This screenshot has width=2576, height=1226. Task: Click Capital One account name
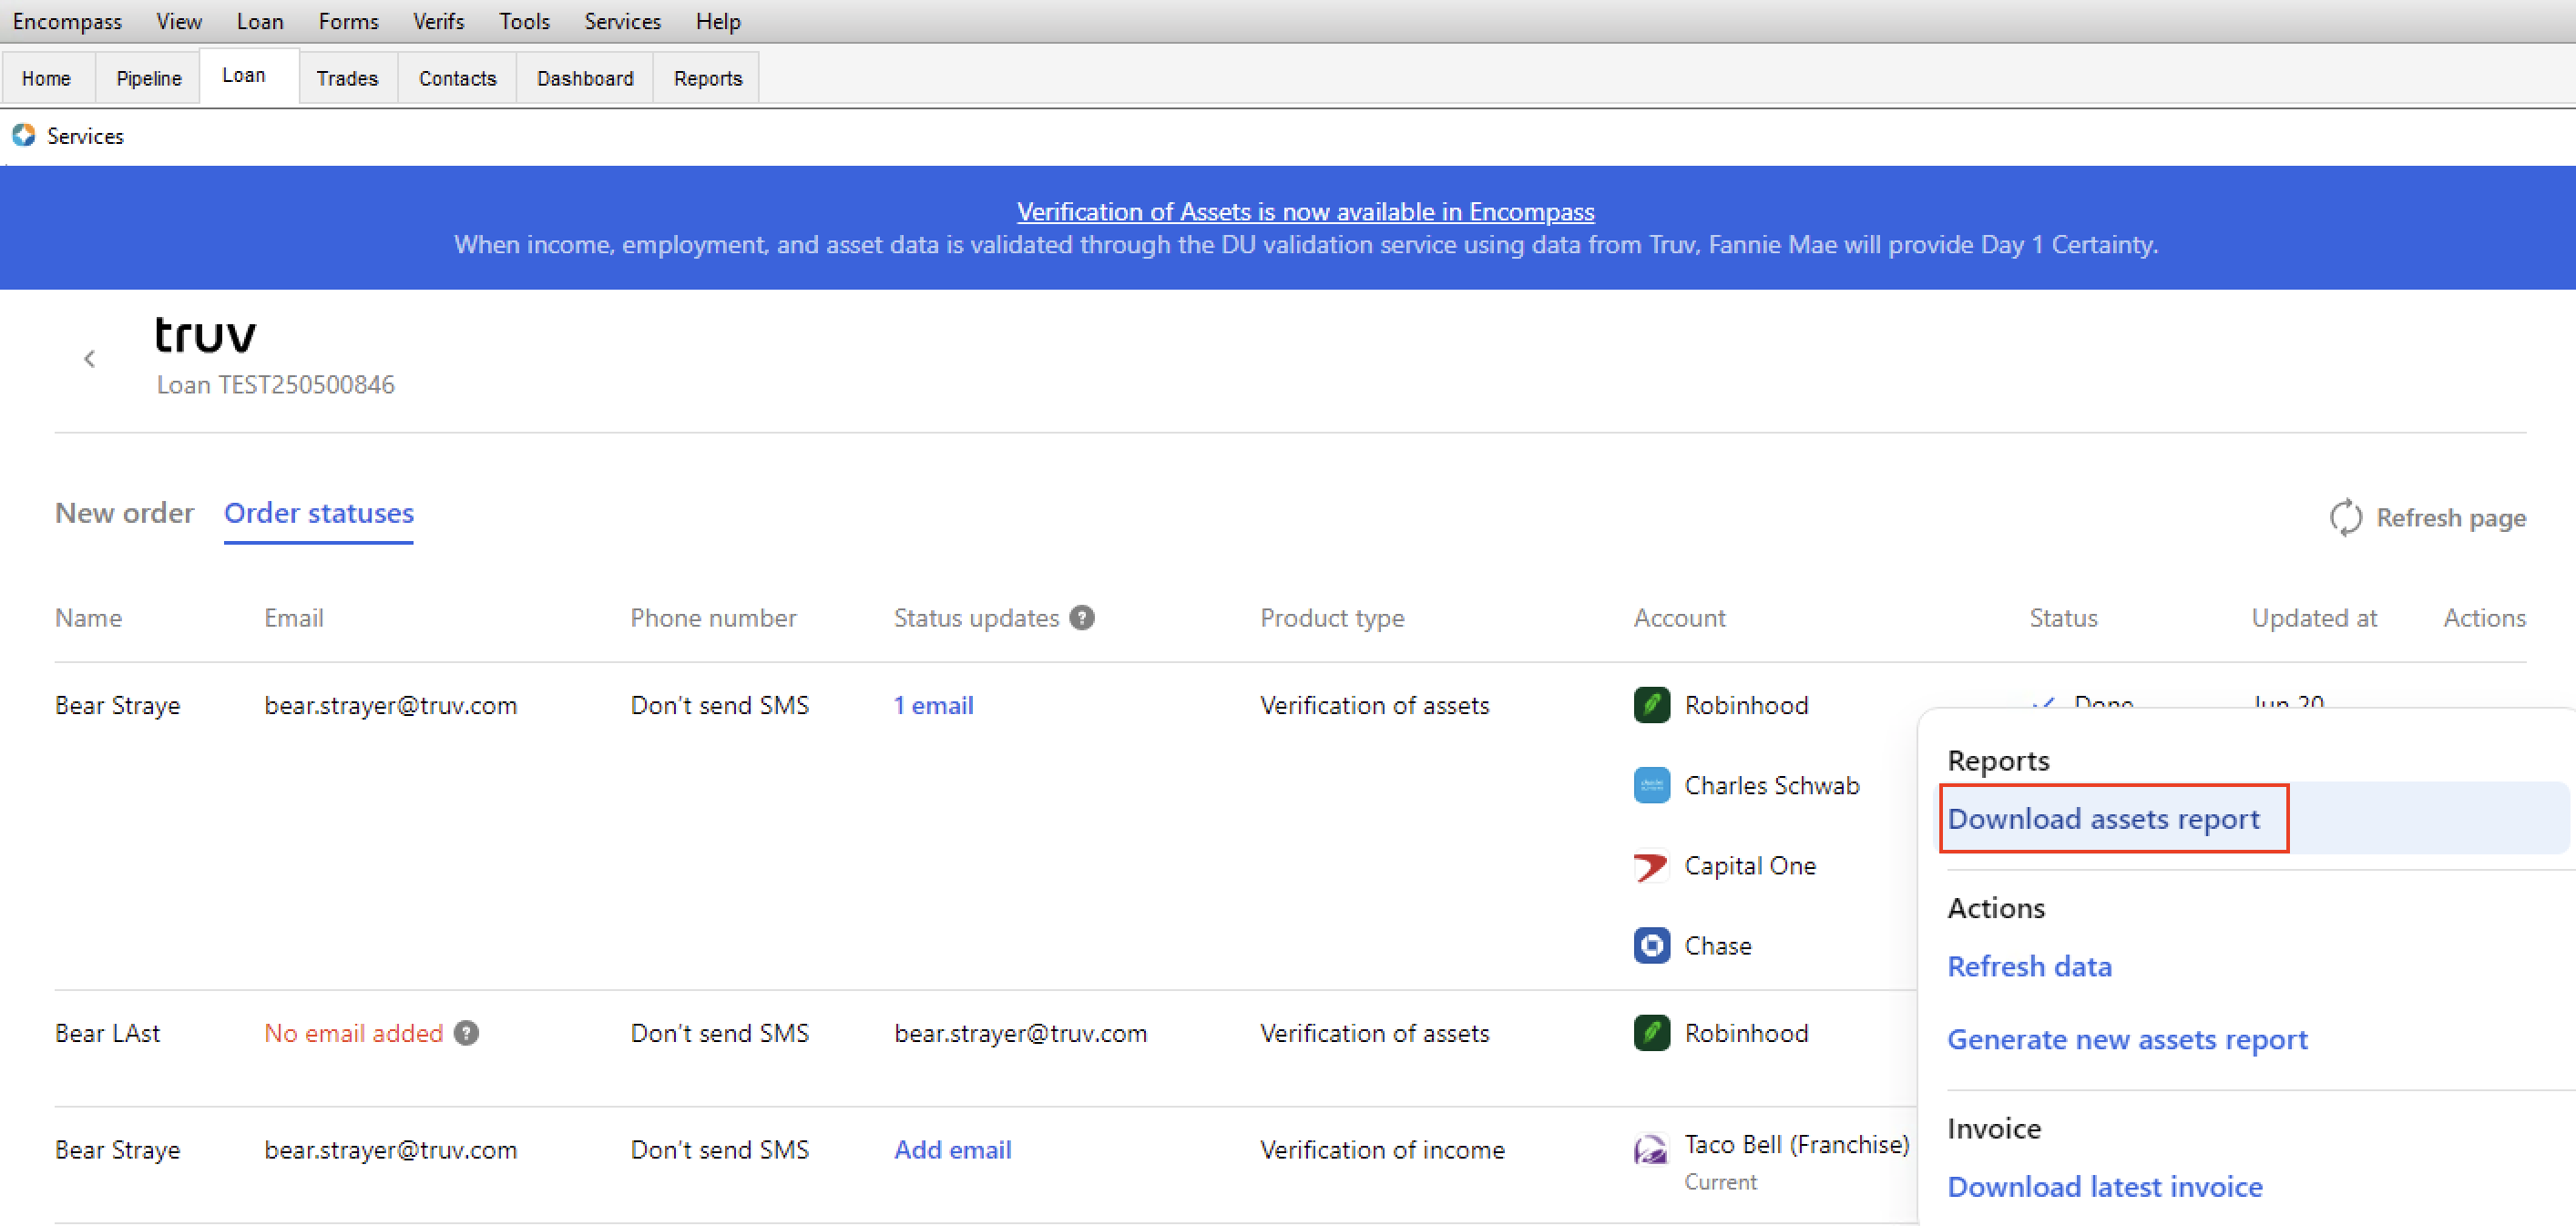[1751, 865]
